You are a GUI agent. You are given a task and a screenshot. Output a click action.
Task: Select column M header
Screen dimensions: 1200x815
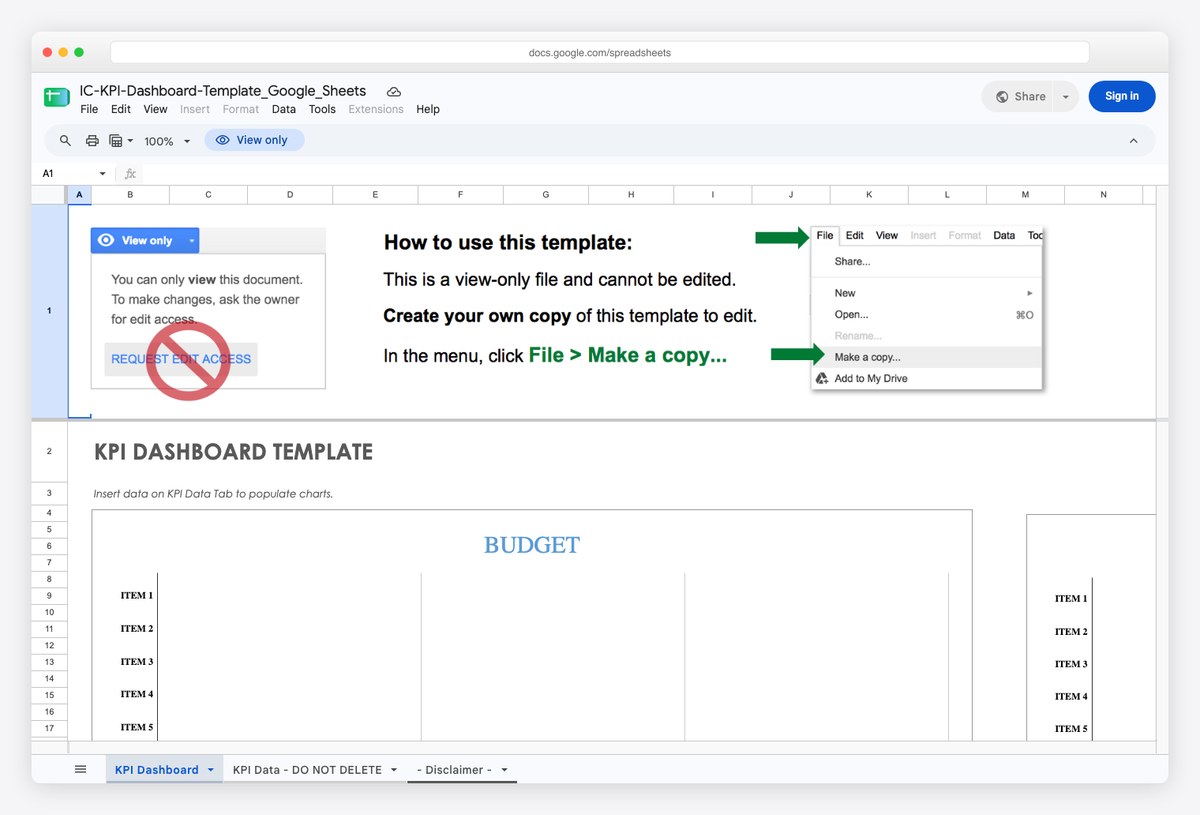[1025, 194]
